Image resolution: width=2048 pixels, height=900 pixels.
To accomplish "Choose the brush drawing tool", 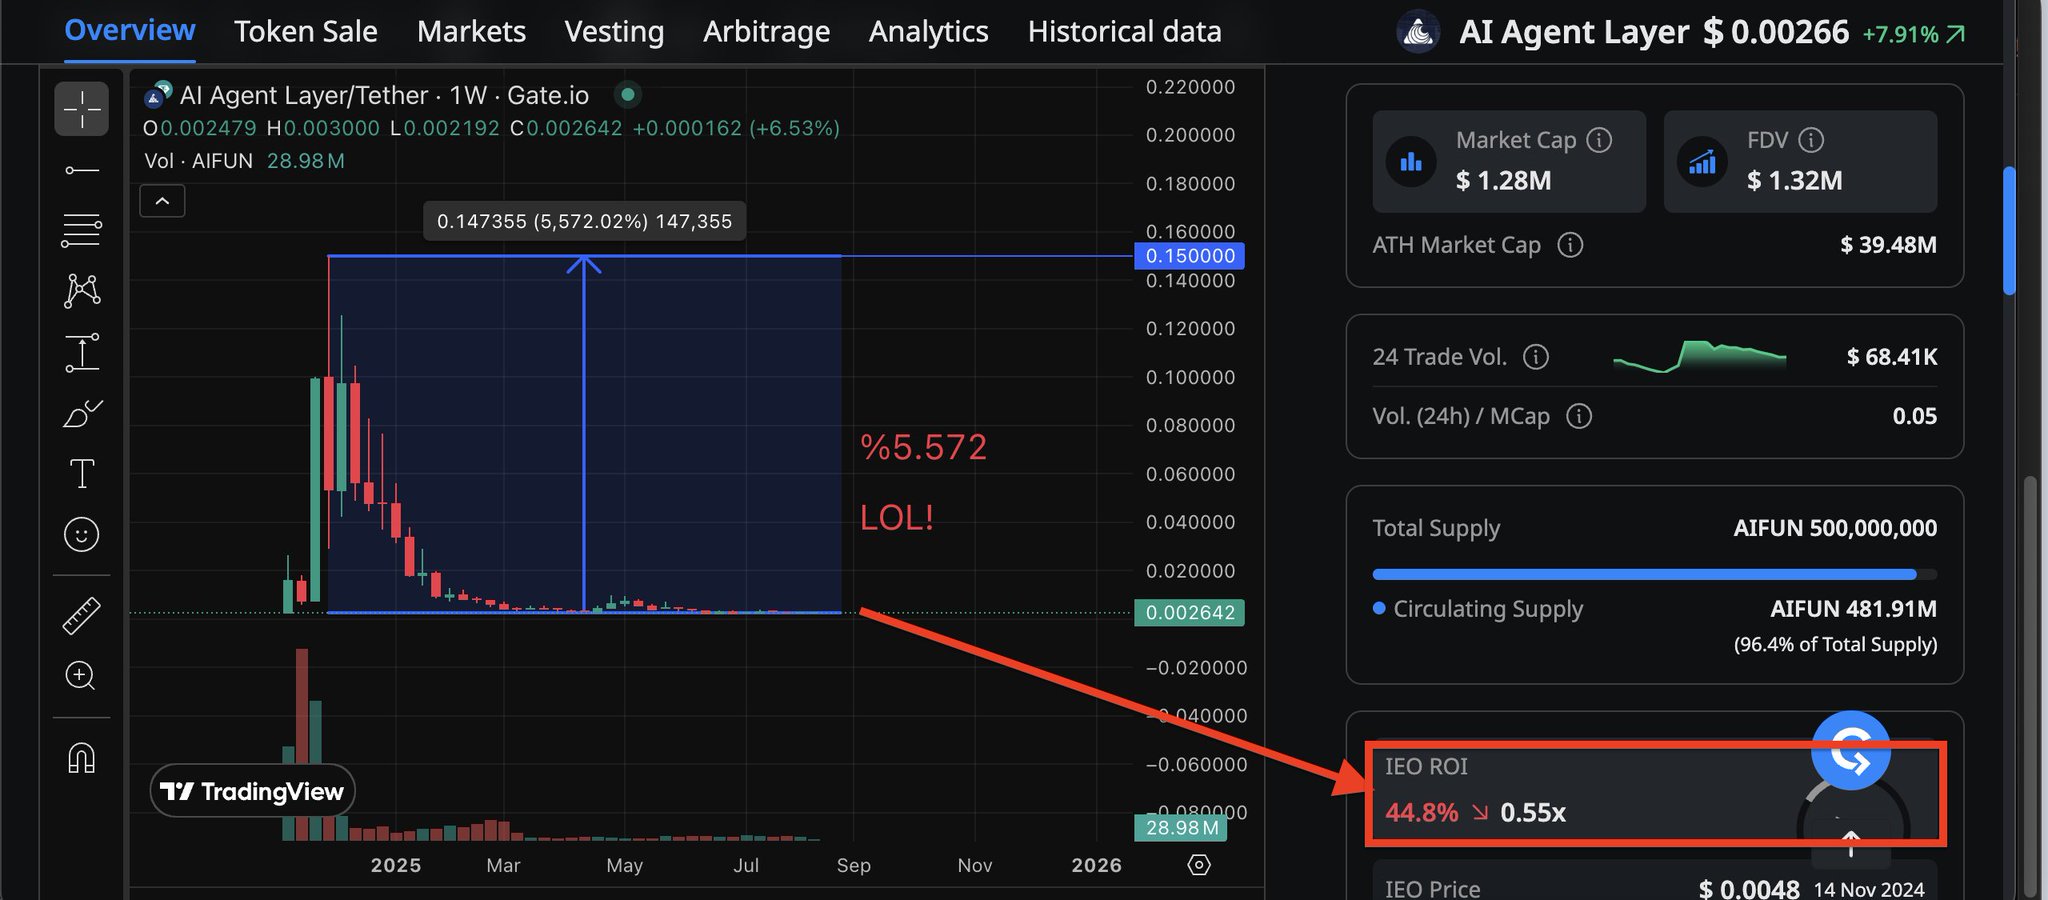I will [81, 413].
